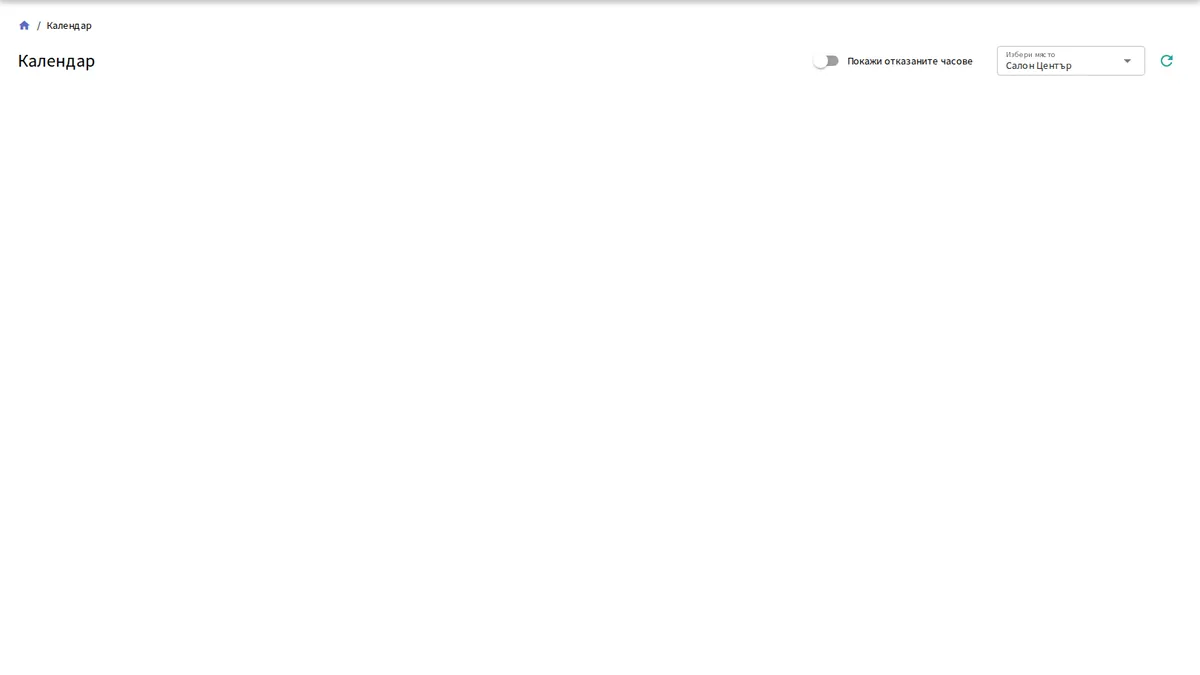This screenshot has width=1200, height=675.
Task: Click the 'Център' text inside the location selector
Action: click(x=1054, y=66)
